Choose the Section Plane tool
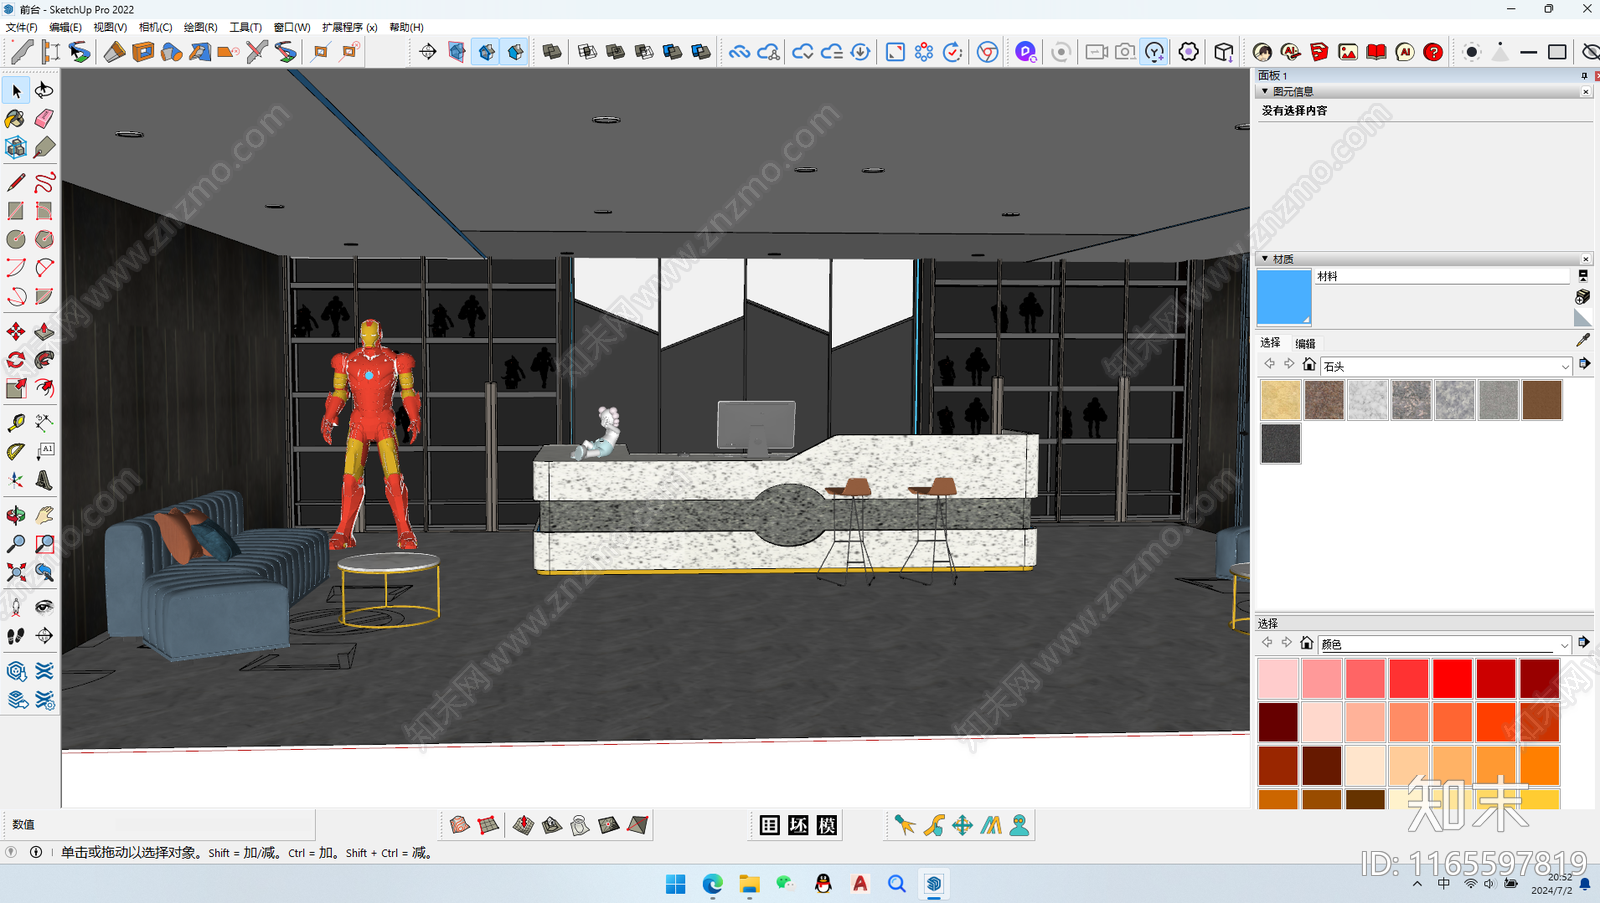The height and width of the screenshot is (903, 1600). tap(44, 636)
